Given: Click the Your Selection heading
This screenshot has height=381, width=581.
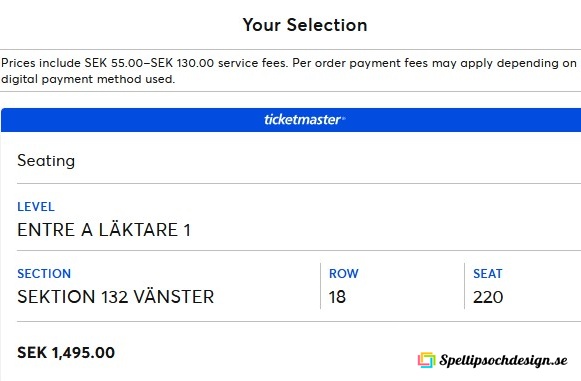Looking at the screenshot, I should (x=305, y=25).
